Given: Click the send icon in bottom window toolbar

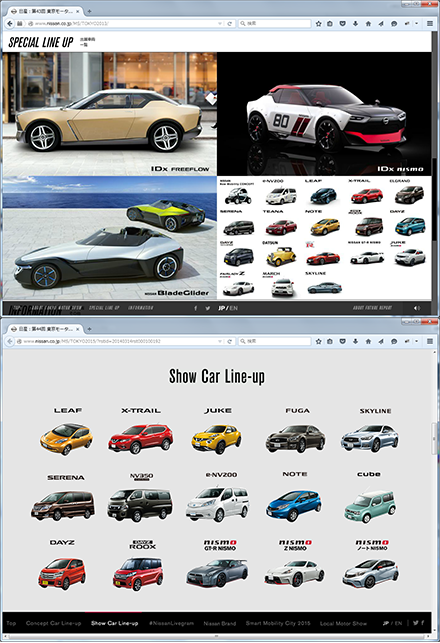Looking at the screenshot, I should pyautogui.click(x=381, y=341).
